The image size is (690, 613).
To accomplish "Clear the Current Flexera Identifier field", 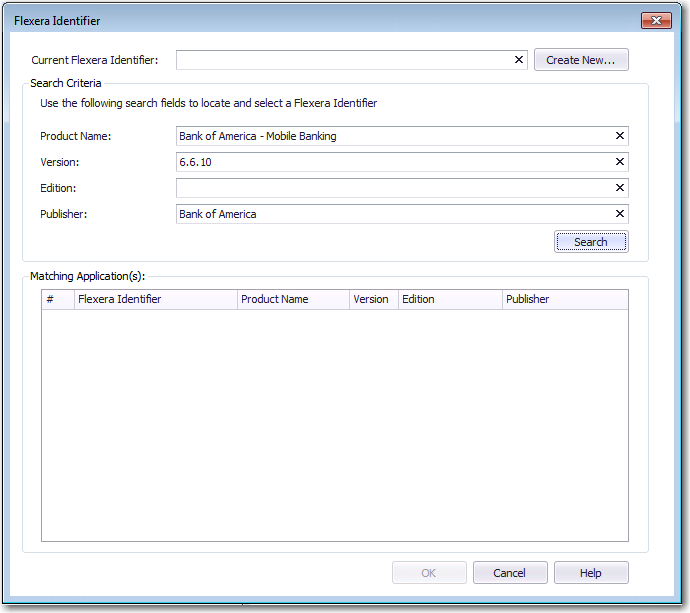I will pyautogui.click(x=519, y=60).
